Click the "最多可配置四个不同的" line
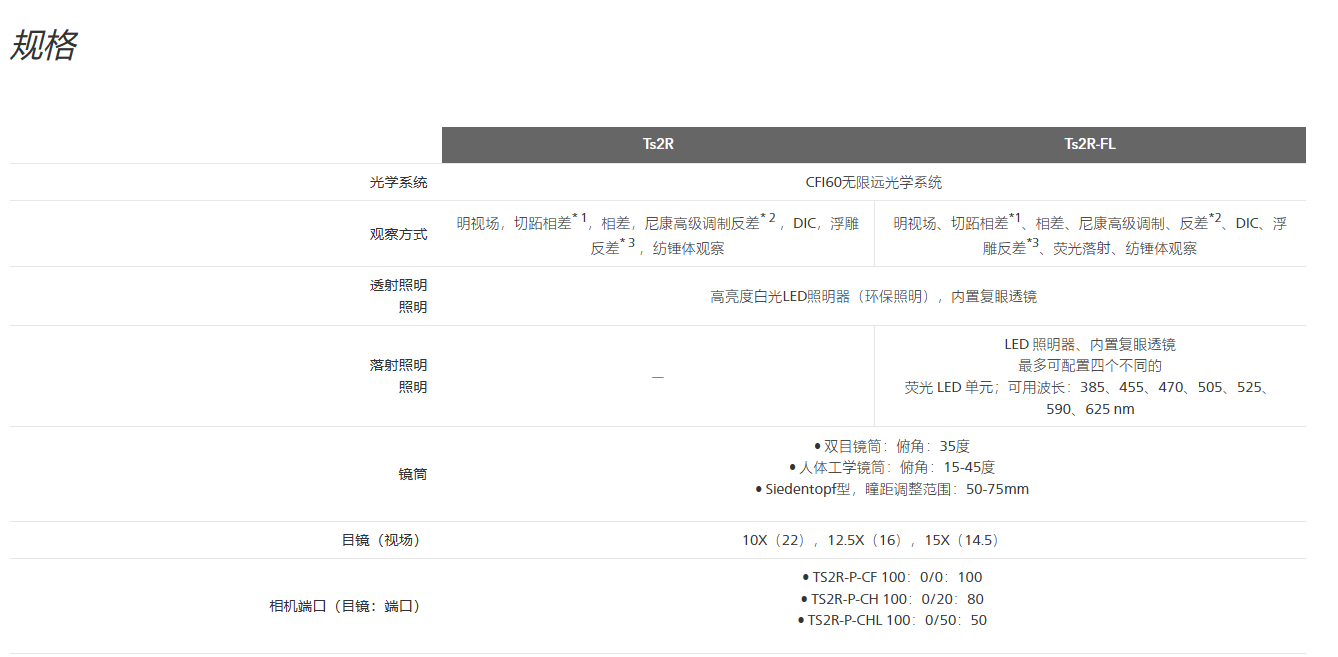Viewport: 1338px width, 657px height. pos(1090,365)
